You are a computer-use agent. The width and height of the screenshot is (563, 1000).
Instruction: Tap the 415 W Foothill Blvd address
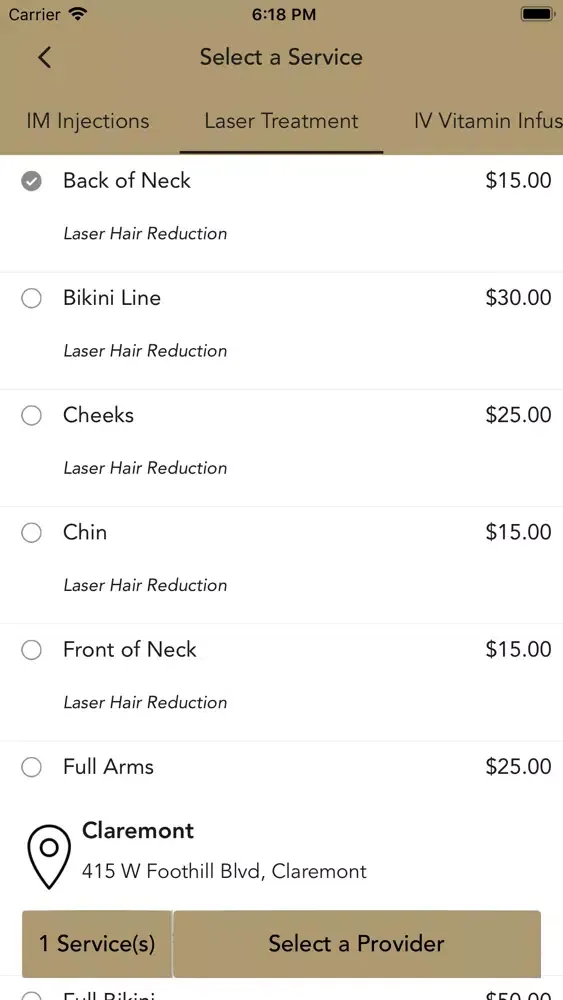click(x=224, y=871)
